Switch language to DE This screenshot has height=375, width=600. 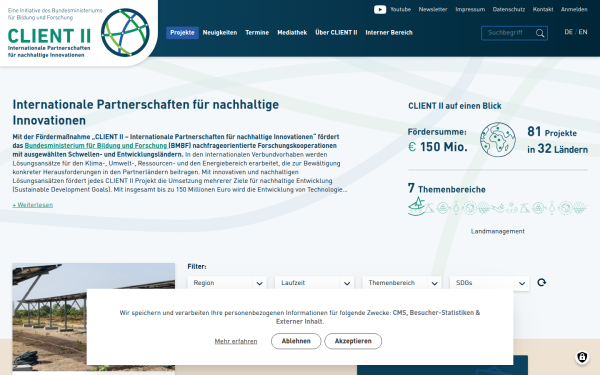[x=568, y=32]
